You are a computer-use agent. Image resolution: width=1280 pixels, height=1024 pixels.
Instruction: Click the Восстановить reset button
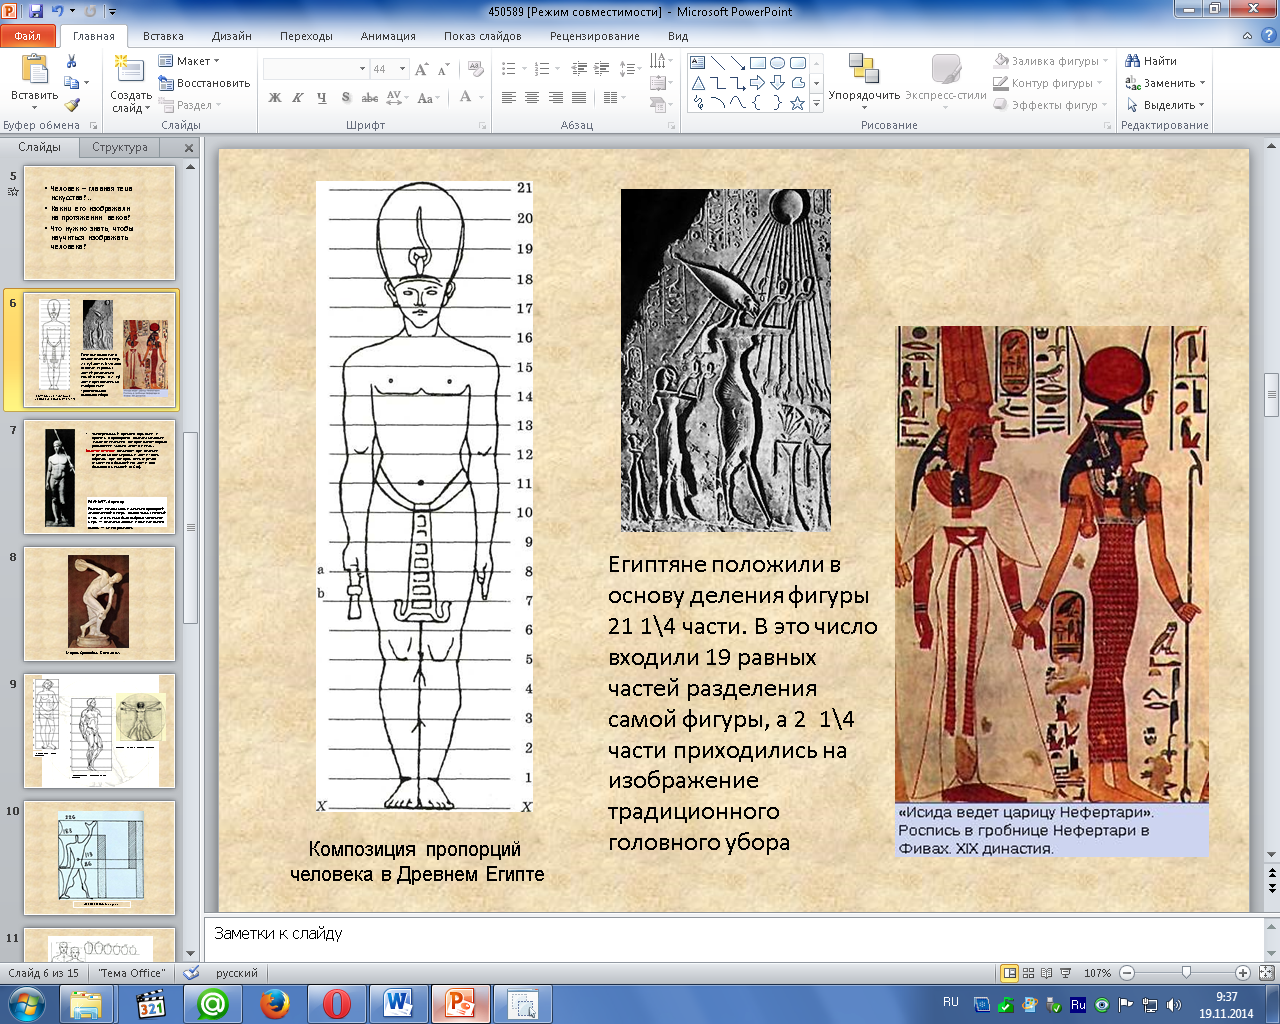tap(204, 83)
